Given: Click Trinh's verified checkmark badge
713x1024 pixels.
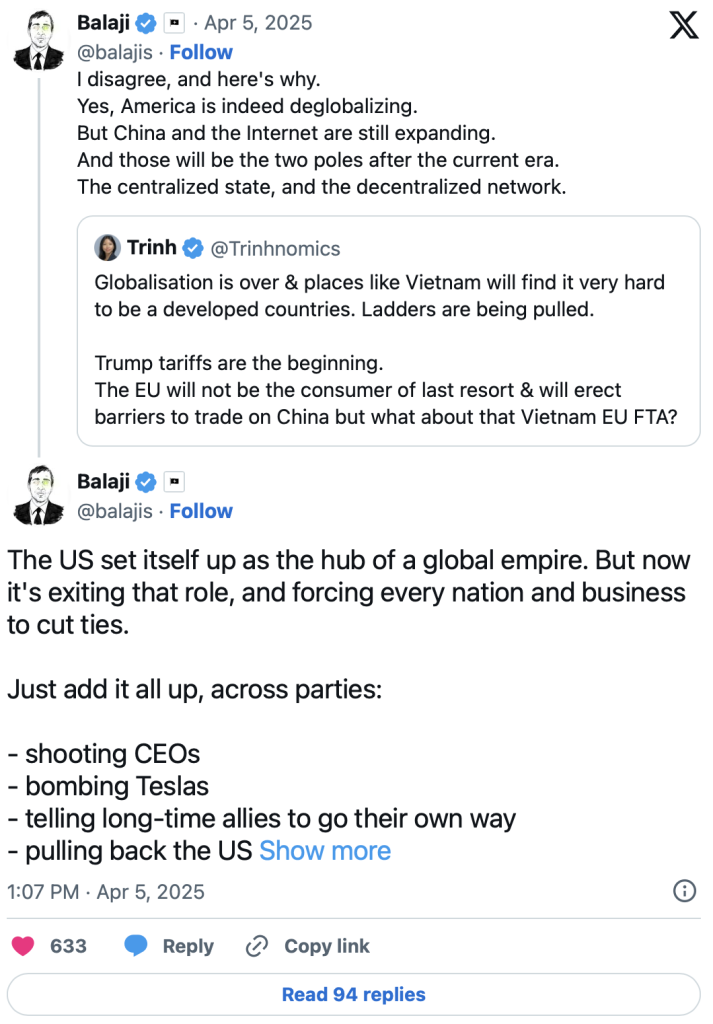Looking at the screenshot, I should click(x=193, y=248).
